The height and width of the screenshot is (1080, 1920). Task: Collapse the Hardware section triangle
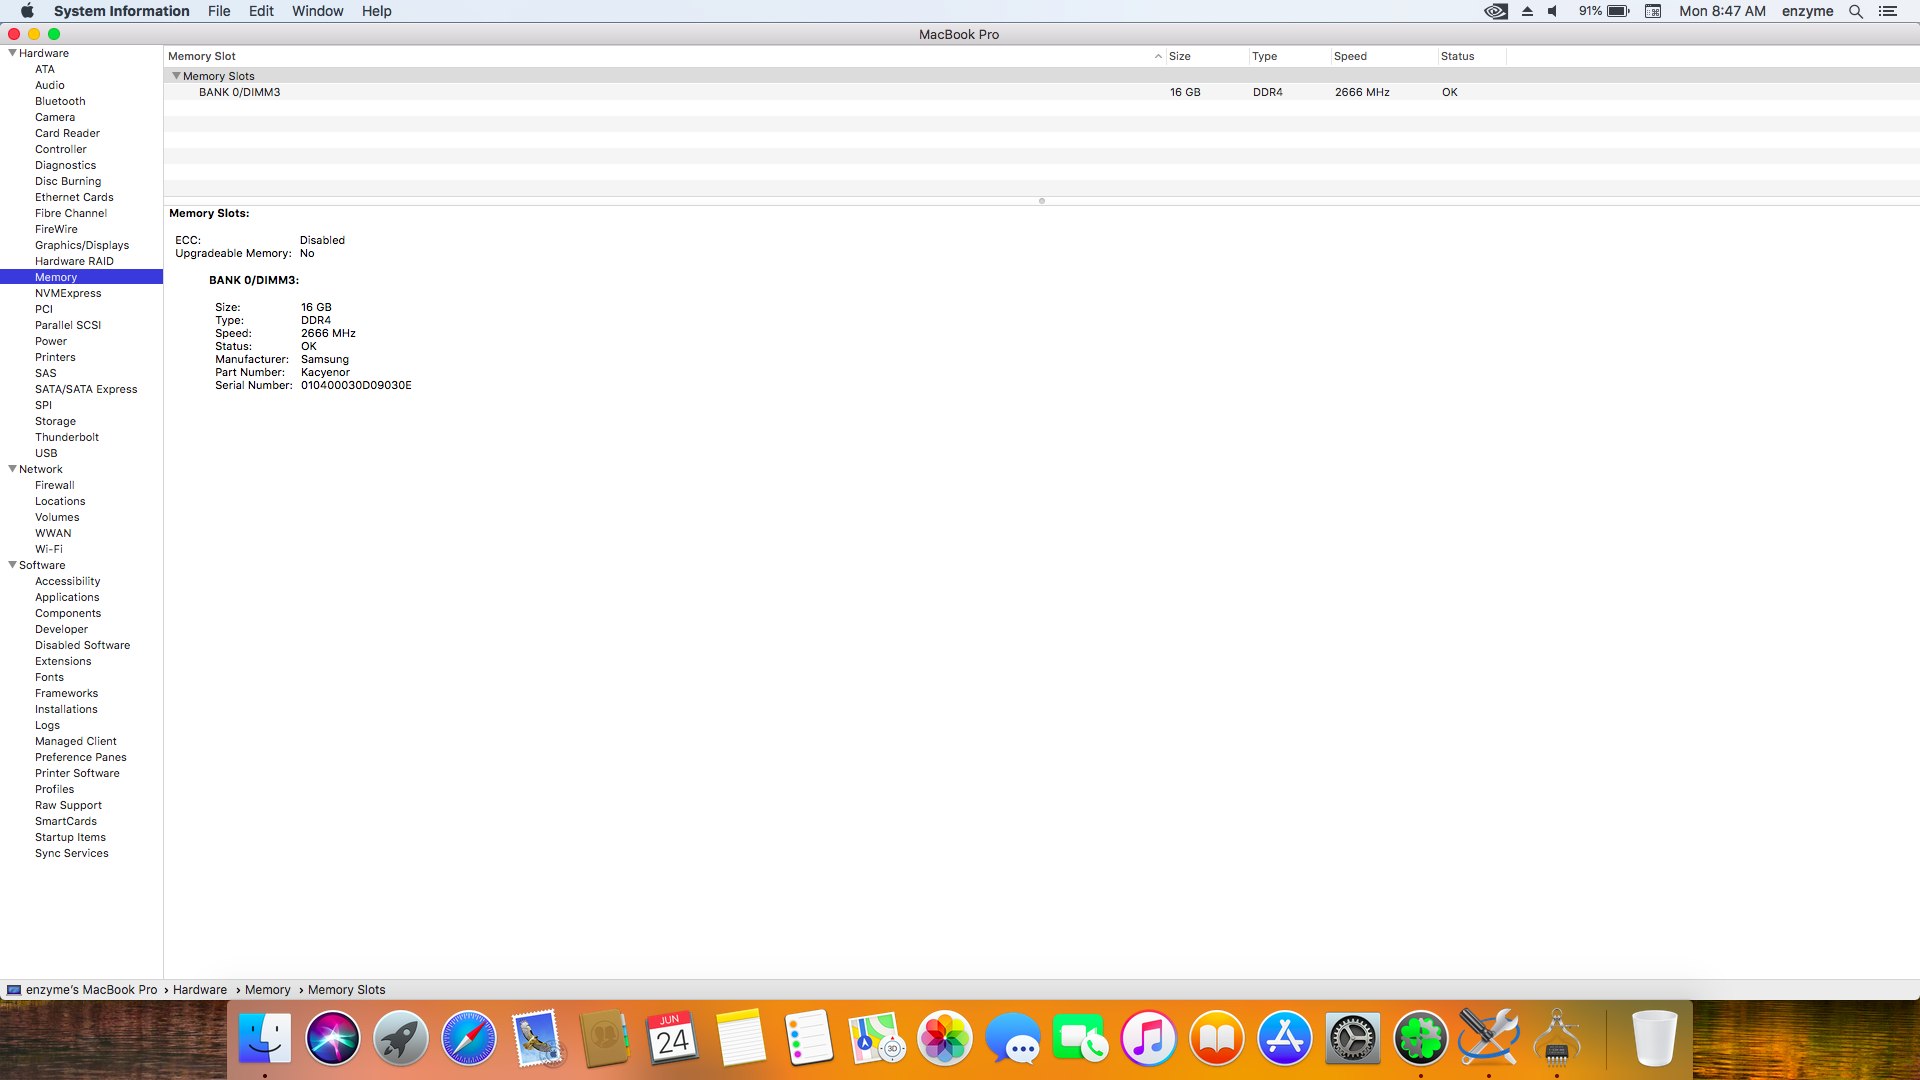[12, 53]
